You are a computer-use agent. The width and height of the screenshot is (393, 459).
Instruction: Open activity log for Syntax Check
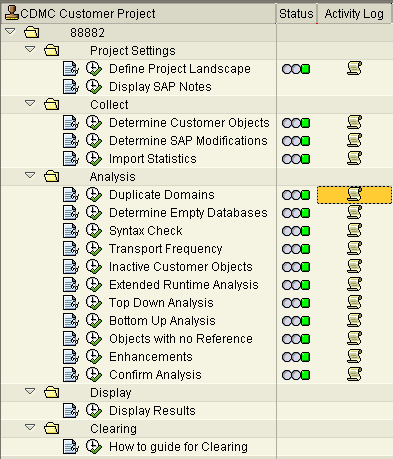pos(354,230)
